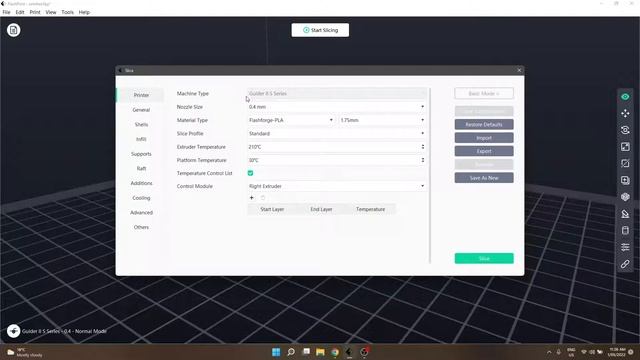Viewport: 640px width, 360px height.
Task: Select the Scale tool in right toolbar
Action: click(625, 147)
